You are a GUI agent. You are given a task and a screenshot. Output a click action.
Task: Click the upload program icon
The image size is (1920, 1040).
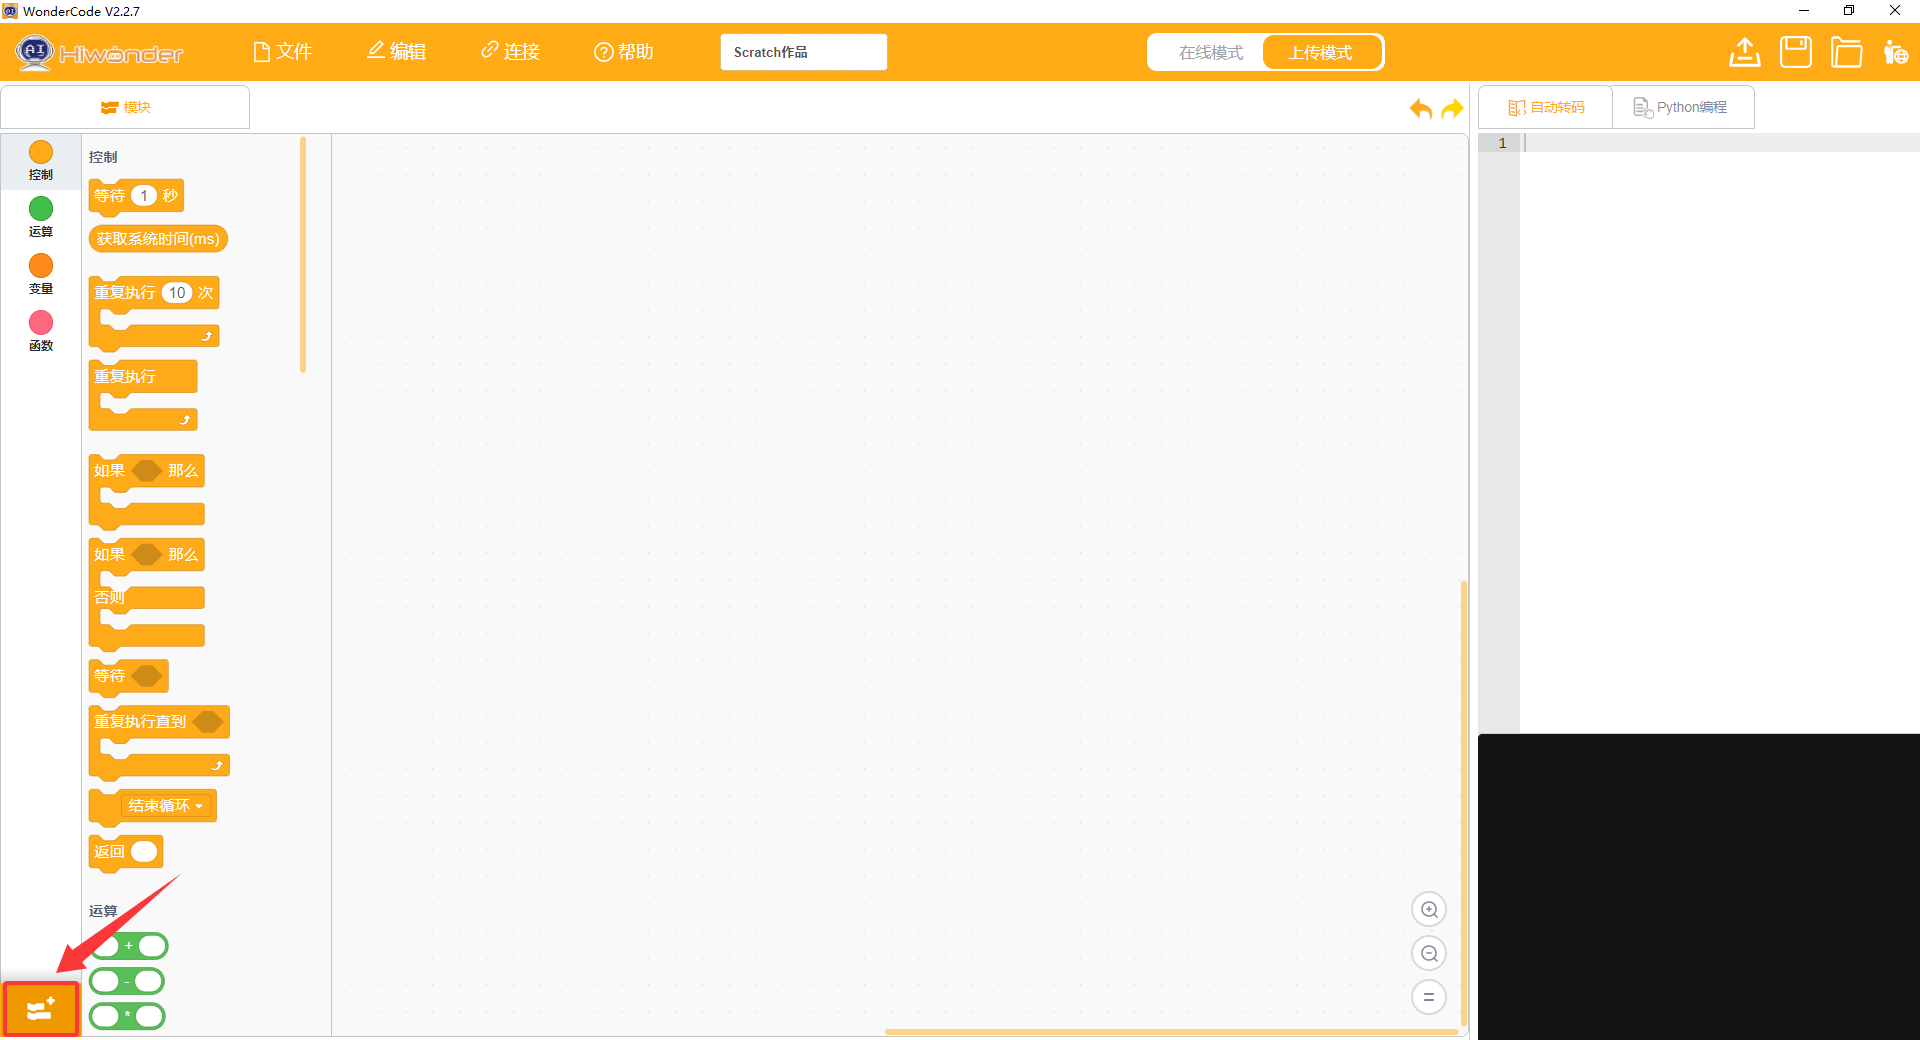point(1745,52)
